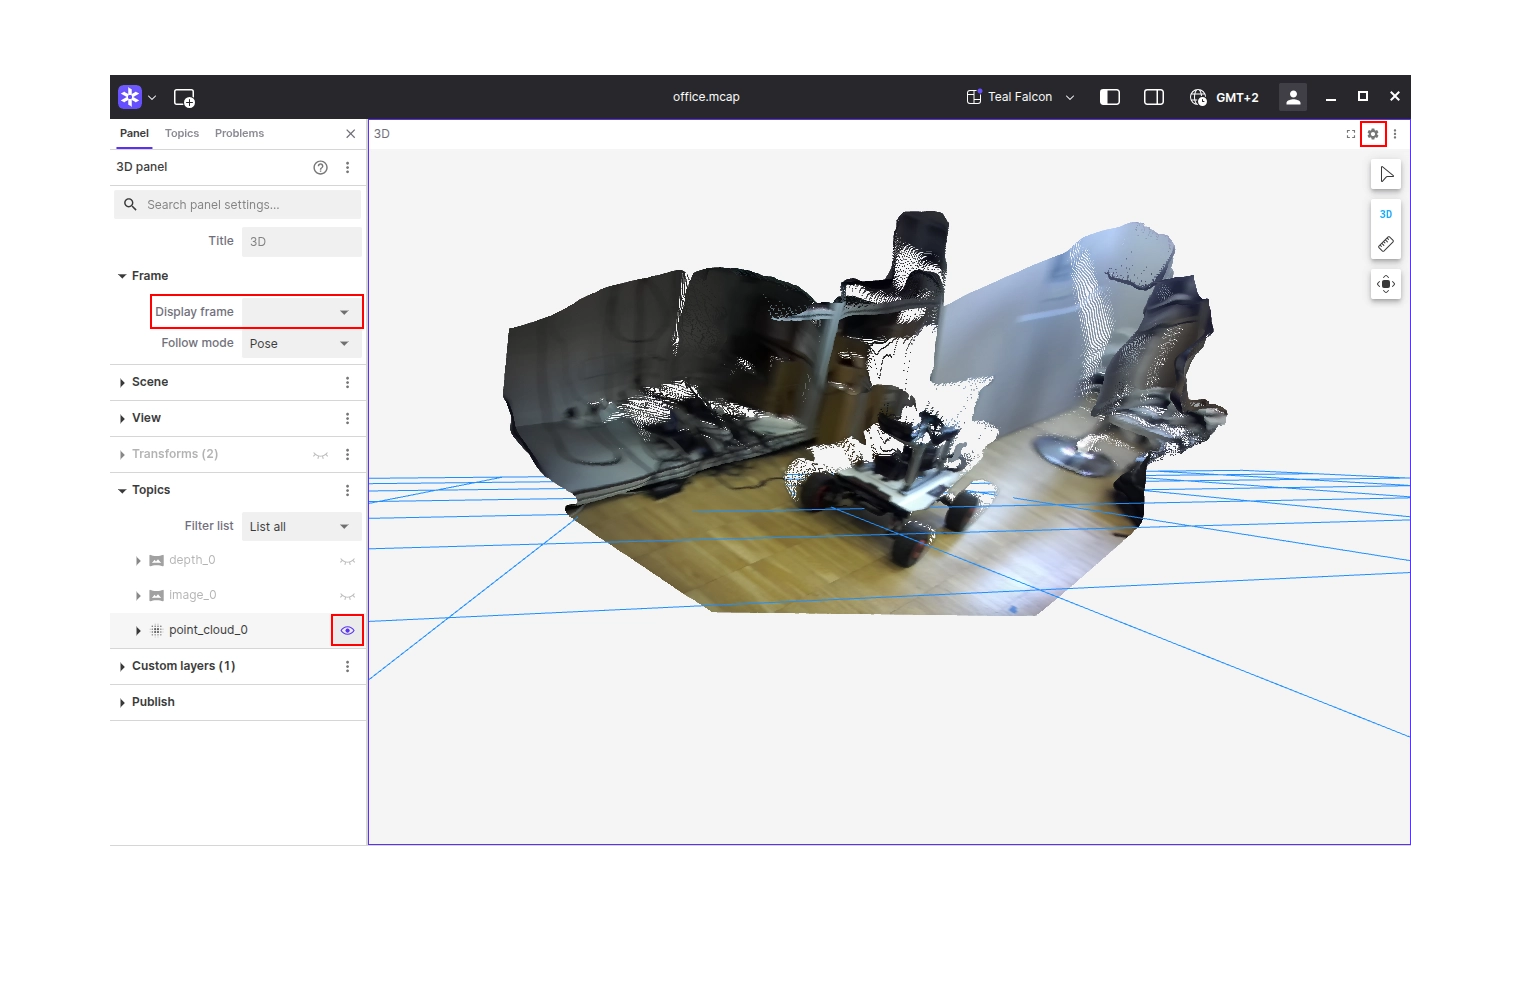Toggle visibility of the point_cloud_0 topic
The image size is (1521, 996).
(x=347, y=630)
